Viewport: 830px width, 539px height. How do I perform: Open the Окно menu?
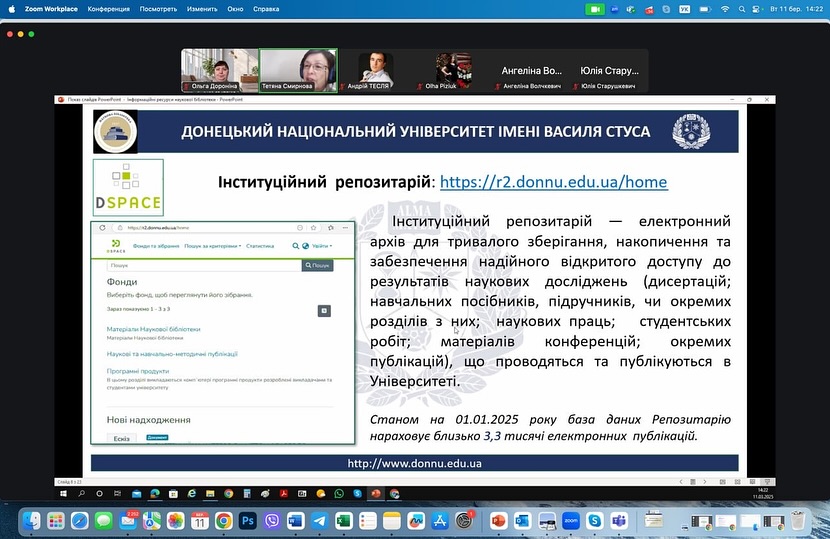pos(235,9)
